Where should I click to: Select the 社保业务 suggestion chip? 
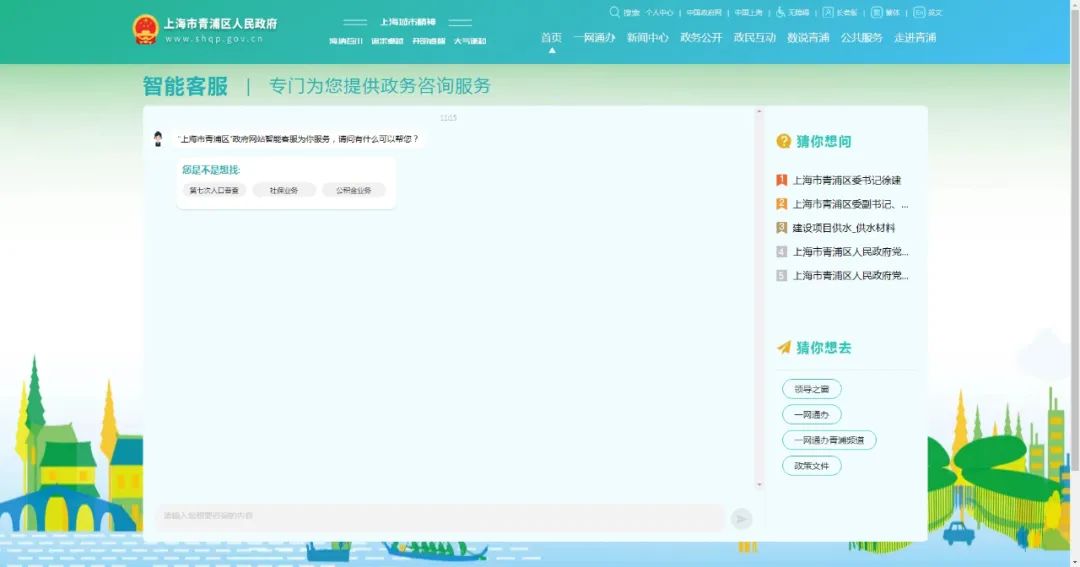pyautogui.click(x=284, y=190)
